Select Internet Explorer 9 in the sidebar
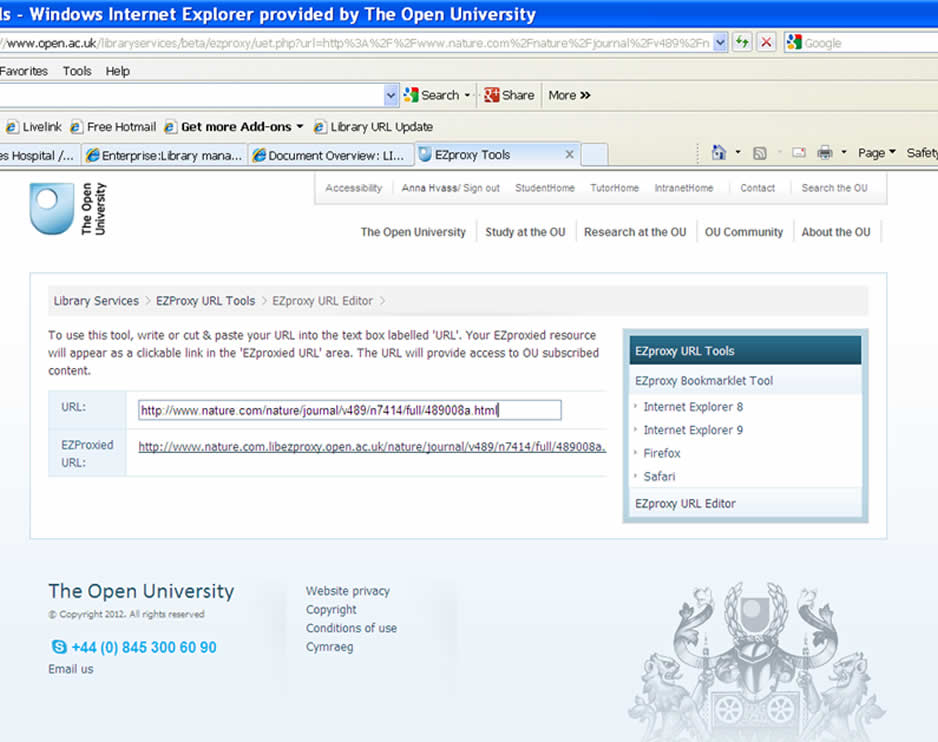This screenshot has width=938, height=742. tap(693, 430)
